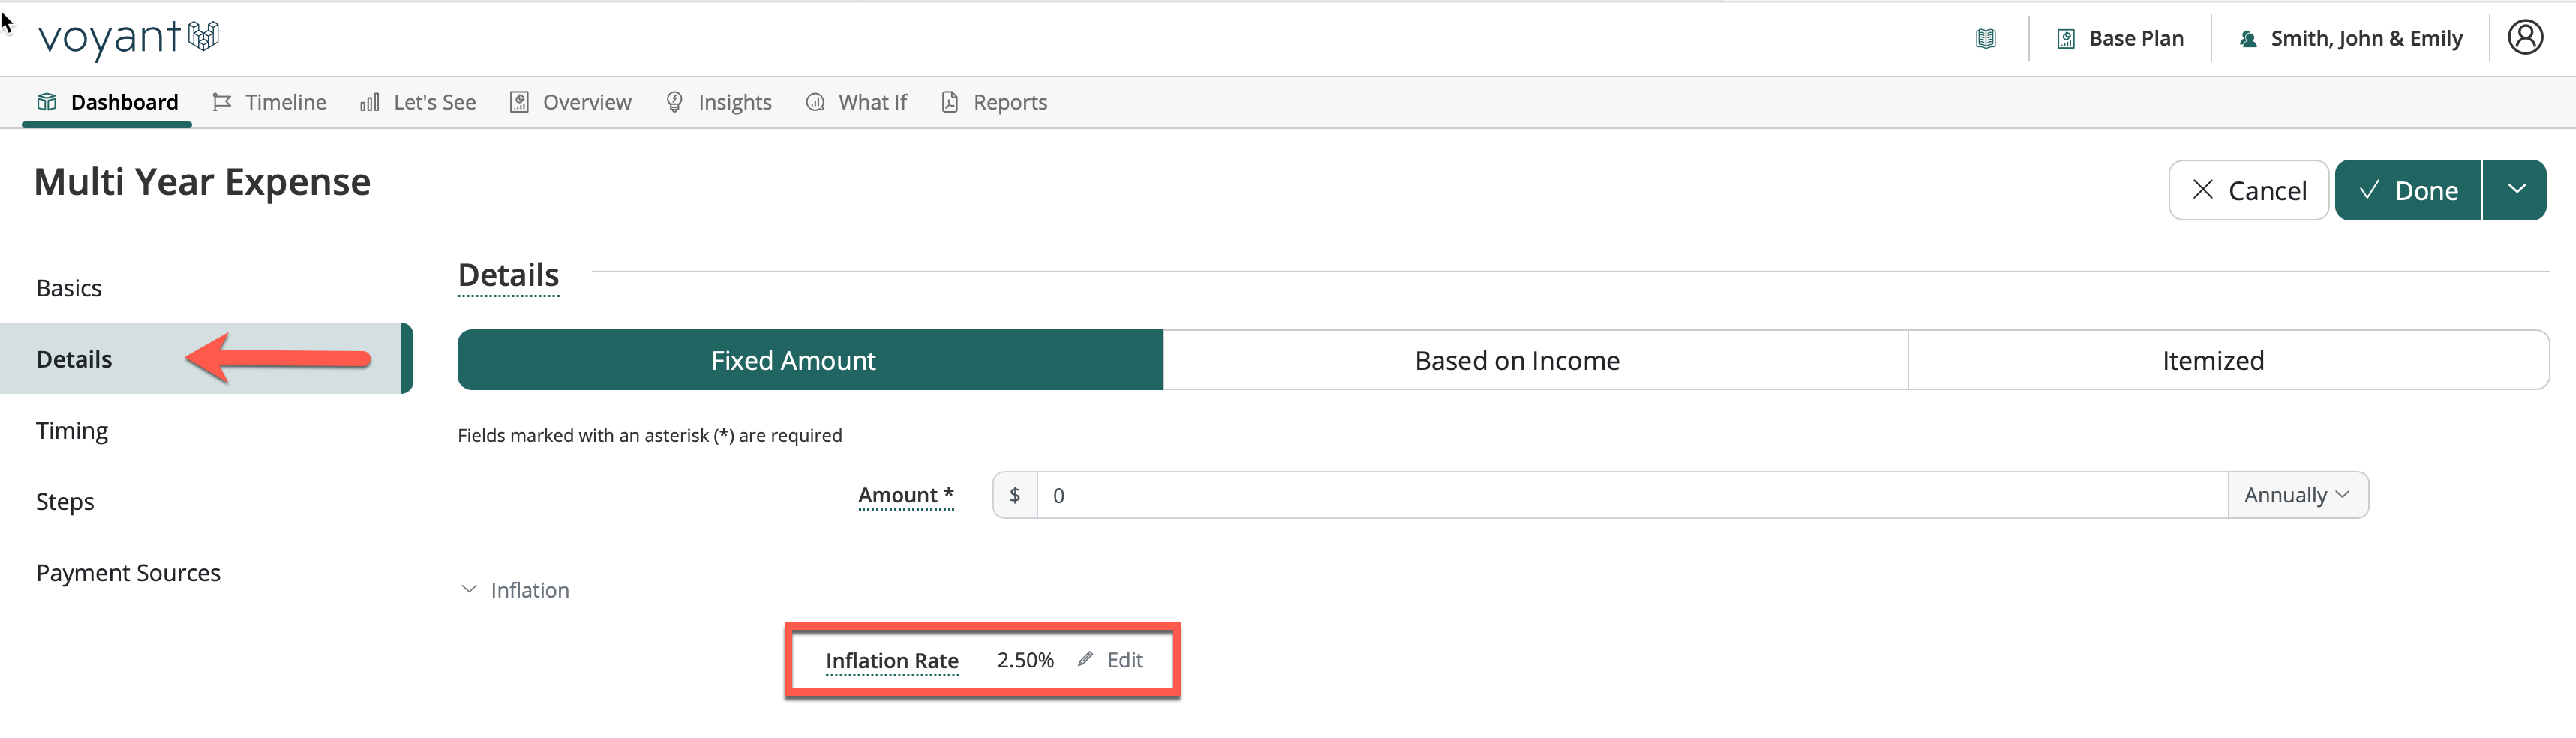Click the pencil icon beside Inflation Rate

pos(1085,660)
